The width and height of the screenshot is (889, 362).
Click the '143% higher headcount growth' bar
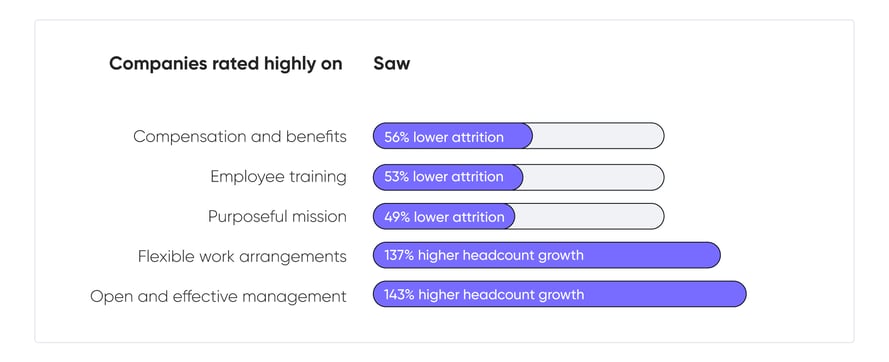pos(560,294)
